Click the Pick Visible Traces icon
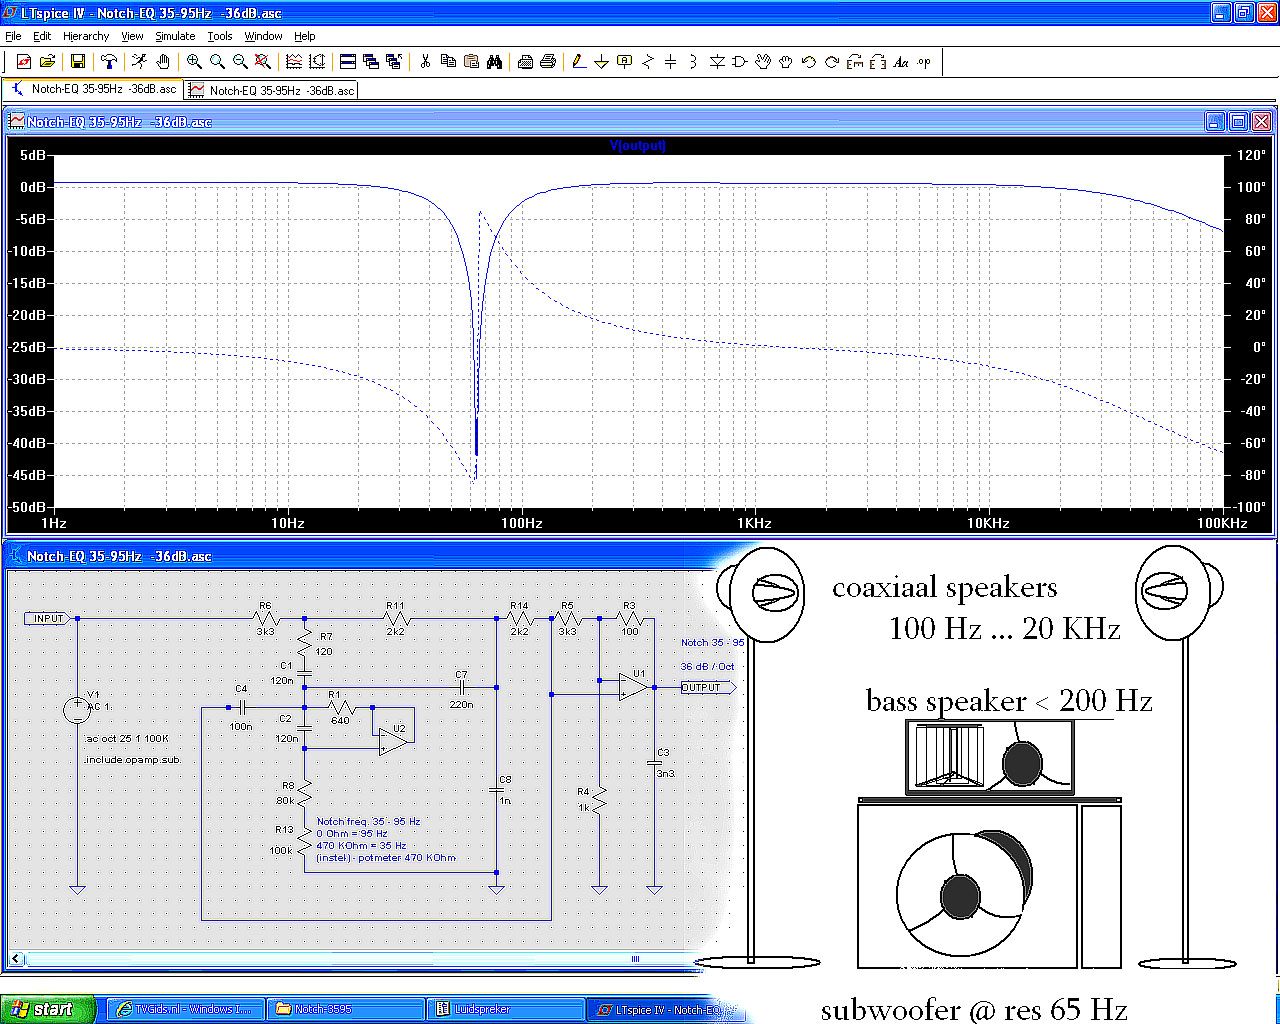The height and width of the screenshot is (1024, 1280). 294,62
